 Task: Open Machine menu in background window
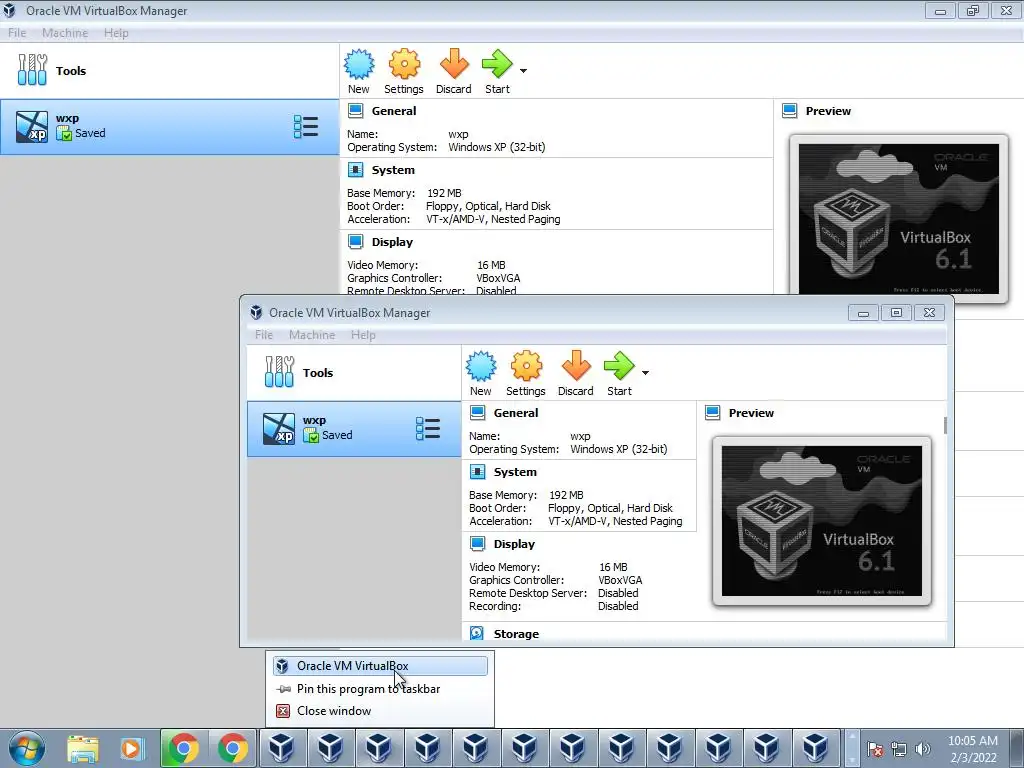coord(65,33)
